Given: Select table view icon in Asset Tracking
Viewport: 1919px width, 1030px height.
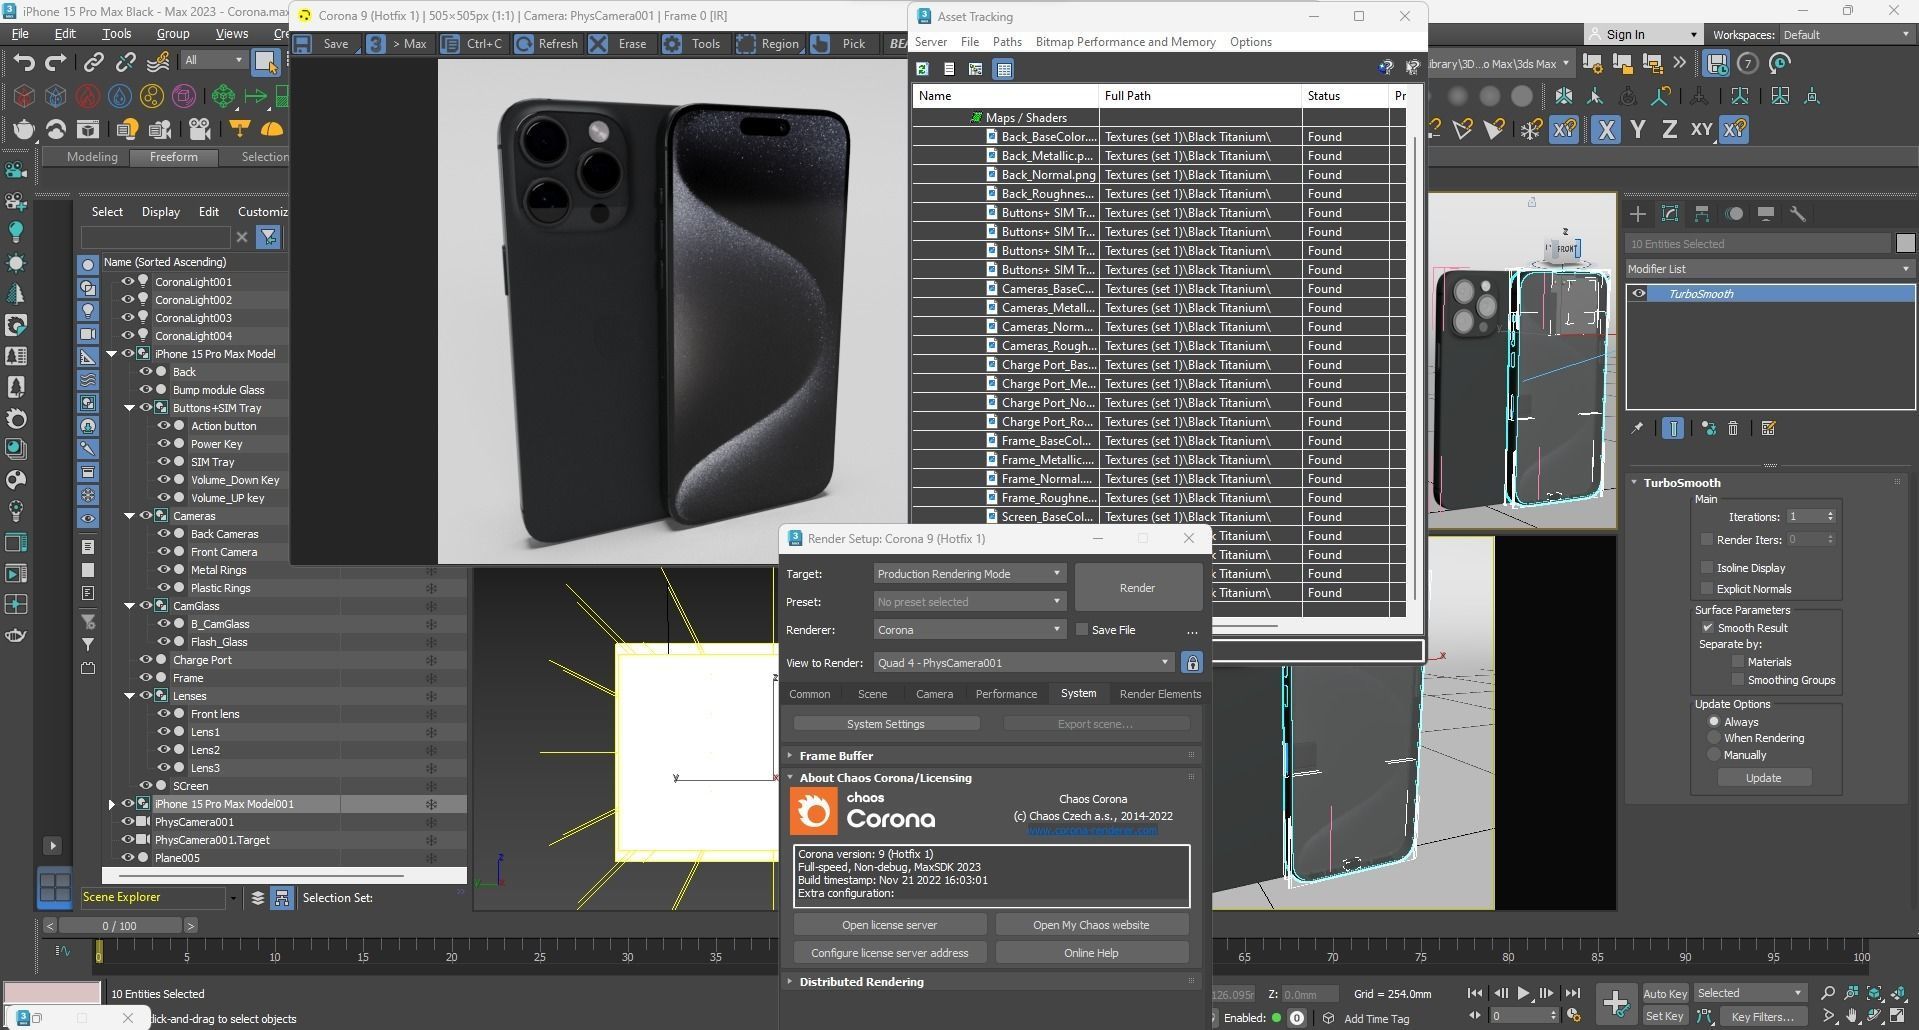Looking at the screenshot, I should pos(1003,69).
